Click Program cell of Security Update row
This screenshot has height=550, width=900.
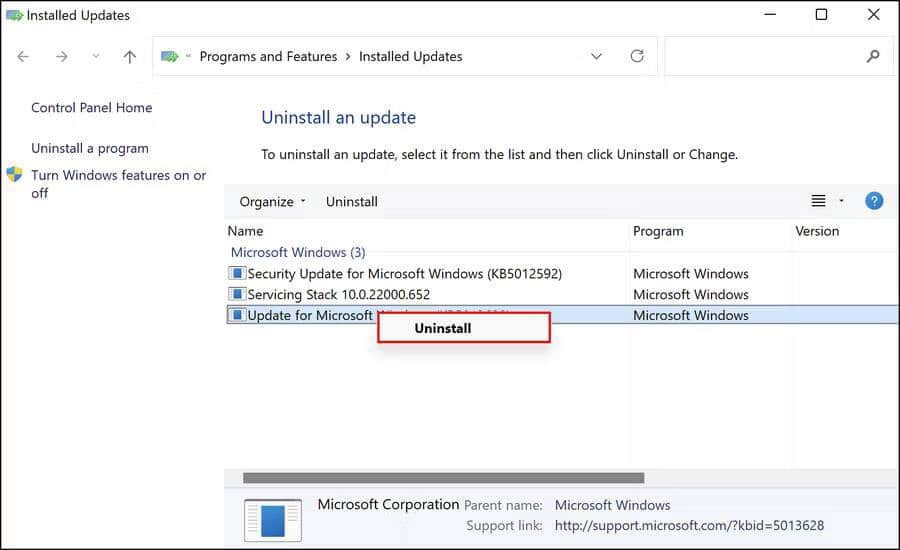(x=690, y=273)
